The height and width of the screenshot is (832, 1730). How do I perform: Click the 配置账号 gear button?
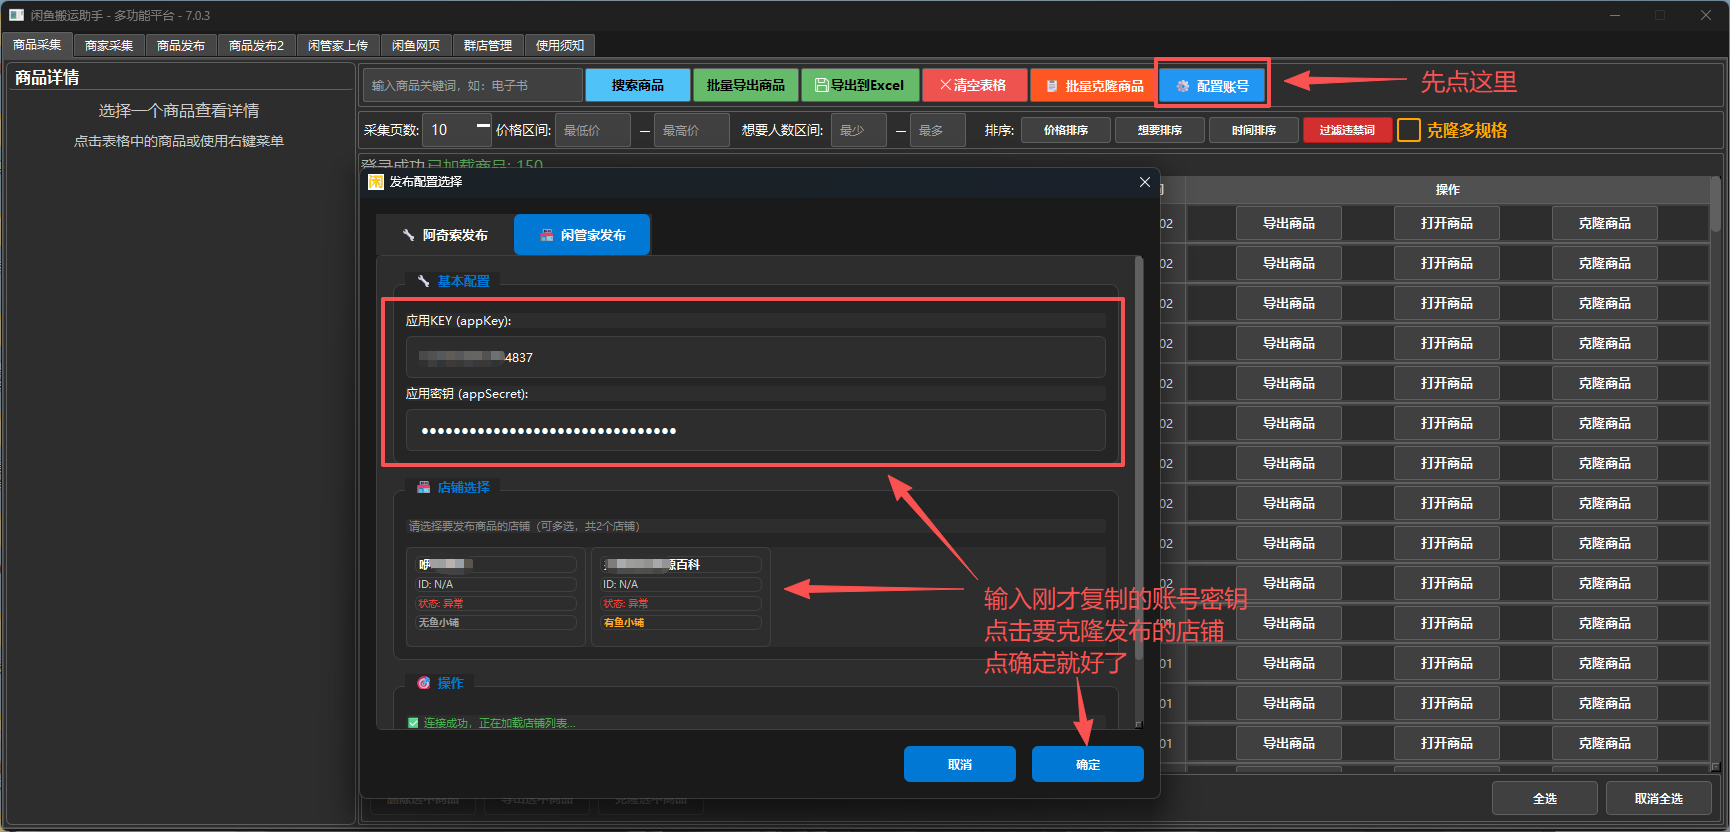click(x=1212, y=86)
